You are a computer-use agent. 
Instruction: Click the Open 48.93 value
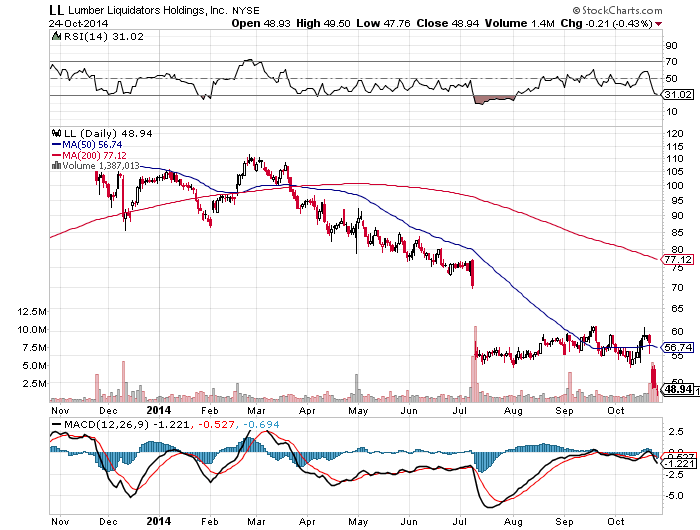pos(261,23)
